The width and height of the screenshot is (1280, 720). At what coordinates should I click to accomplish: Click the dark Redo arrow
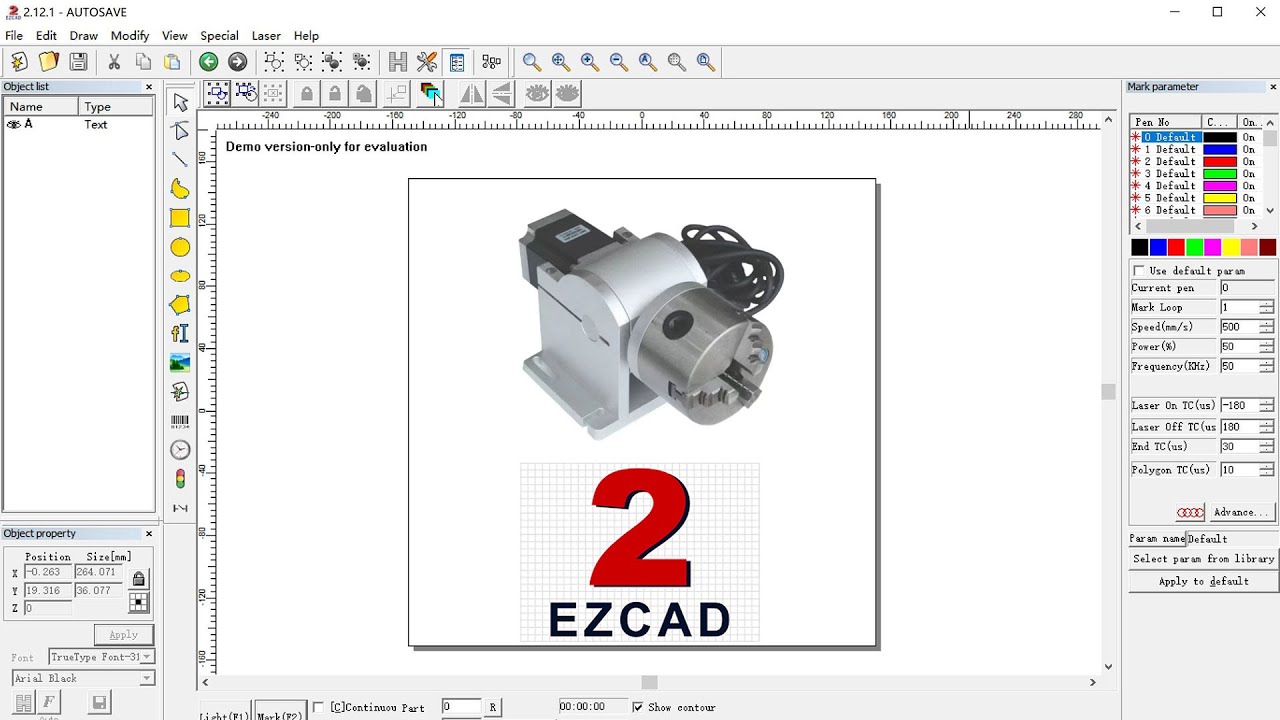coord(237,62)
